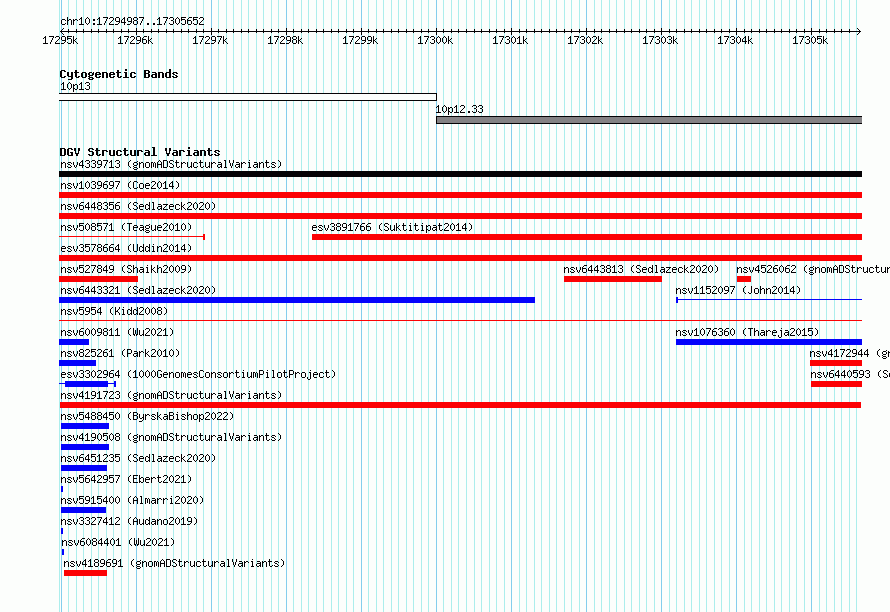Select the red nsv4189691 variant bar
This screenshot has height=612, width=890.
[85, 573]
